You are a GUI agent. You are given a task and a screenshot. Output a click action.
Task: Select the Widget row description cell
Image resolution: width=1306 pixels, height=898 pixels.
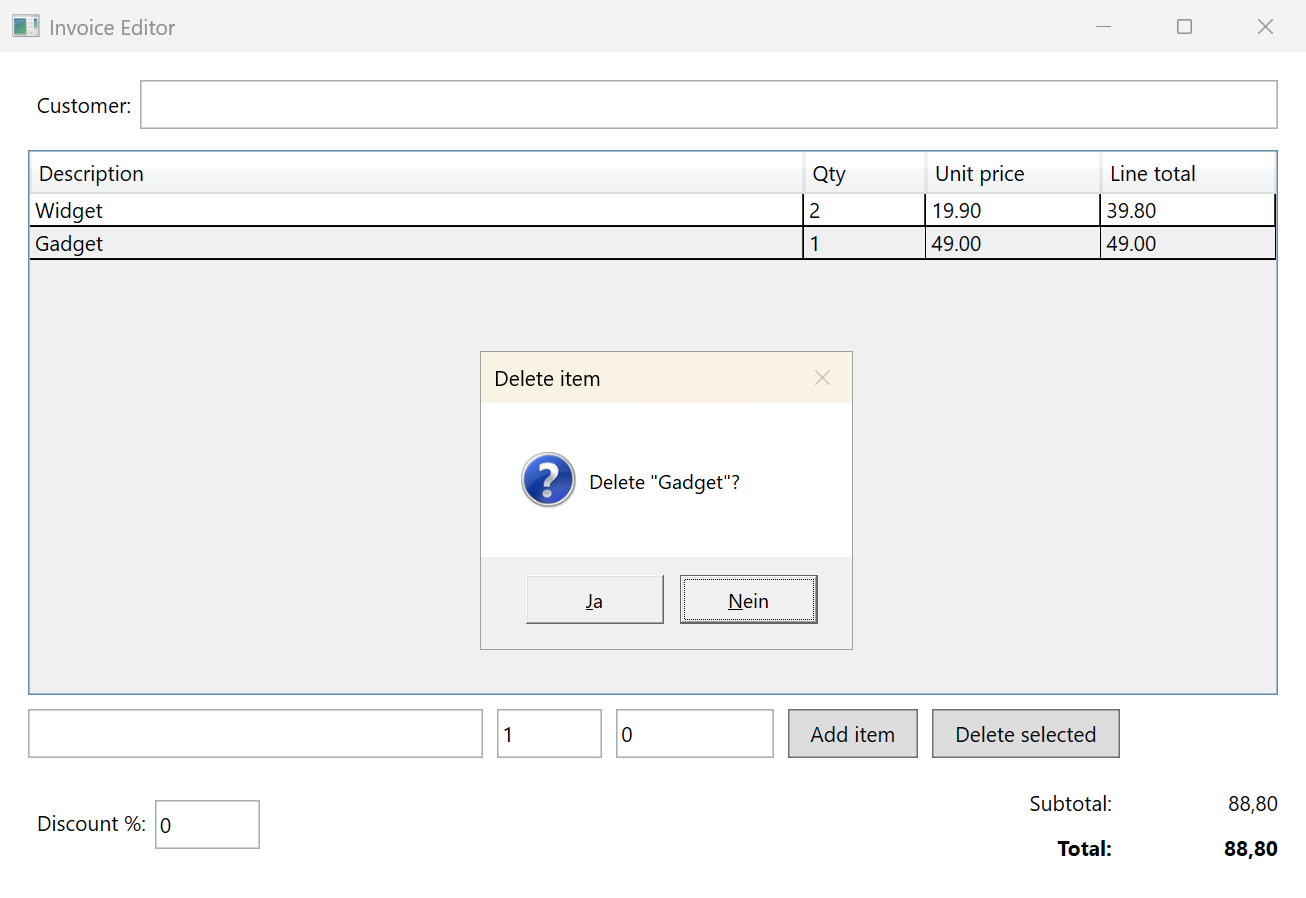416,211
